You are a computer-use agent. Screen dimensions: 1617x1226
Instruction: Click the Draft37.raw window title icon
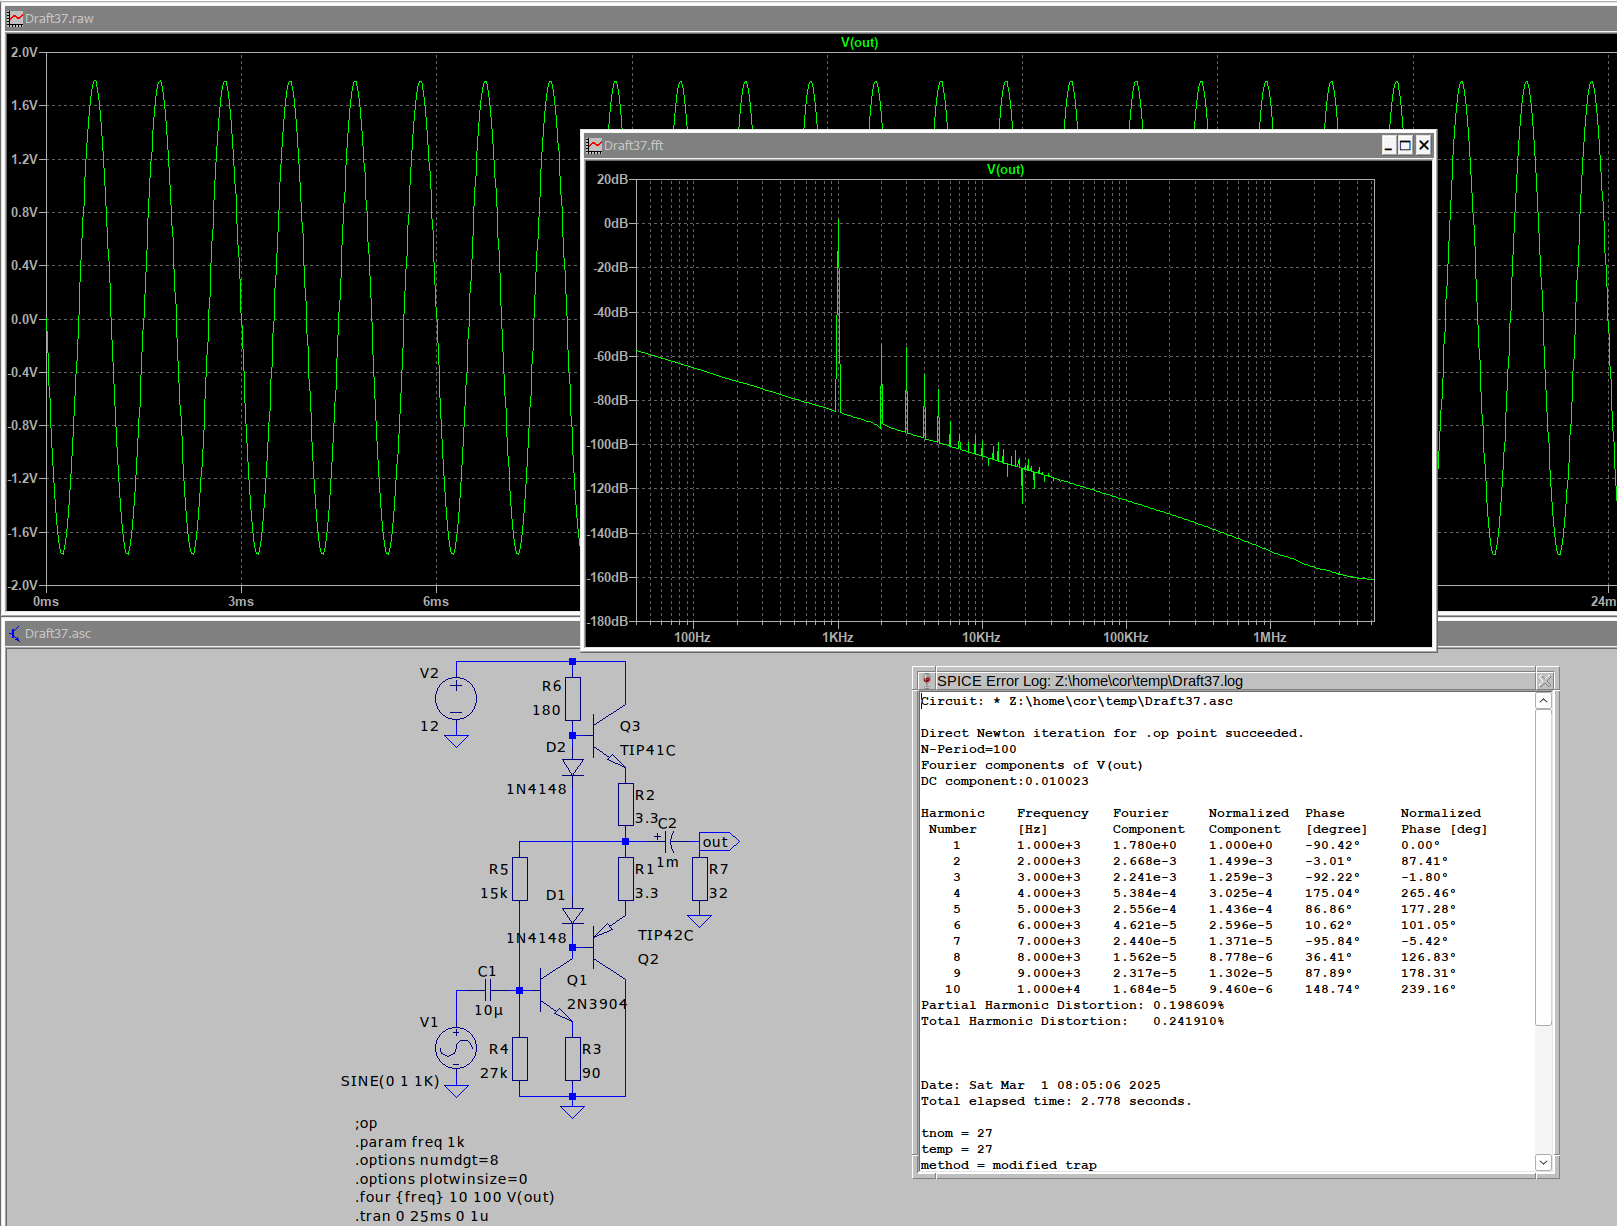[x=15, y=18]
